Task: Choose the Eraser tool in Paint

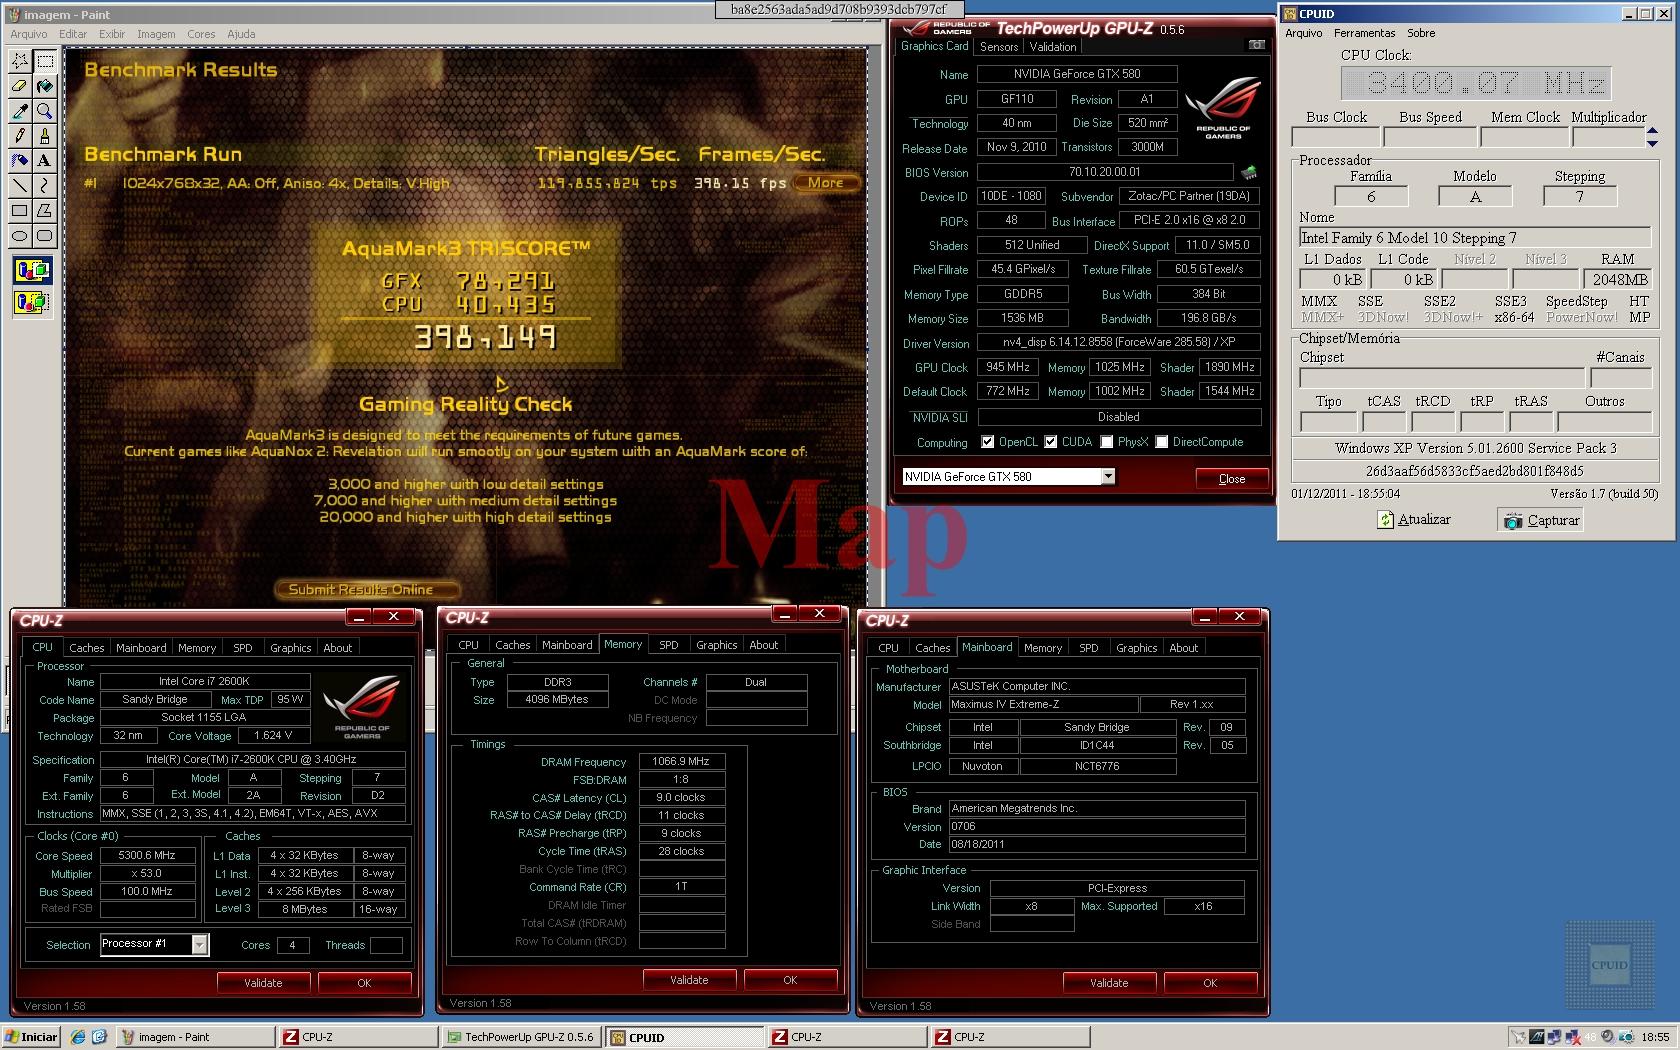Action: pos(19,86)
